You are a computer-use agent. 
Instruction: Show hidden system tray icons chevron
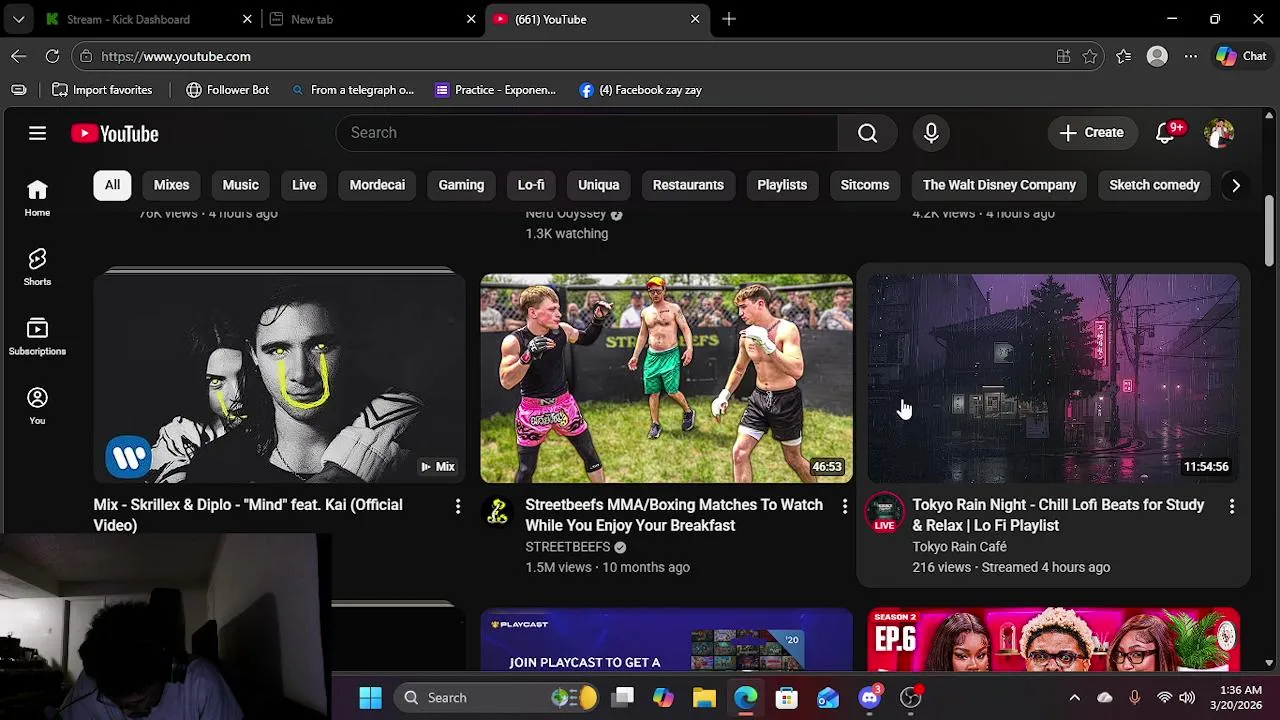pyautogui.click(x=1074, y=697)
